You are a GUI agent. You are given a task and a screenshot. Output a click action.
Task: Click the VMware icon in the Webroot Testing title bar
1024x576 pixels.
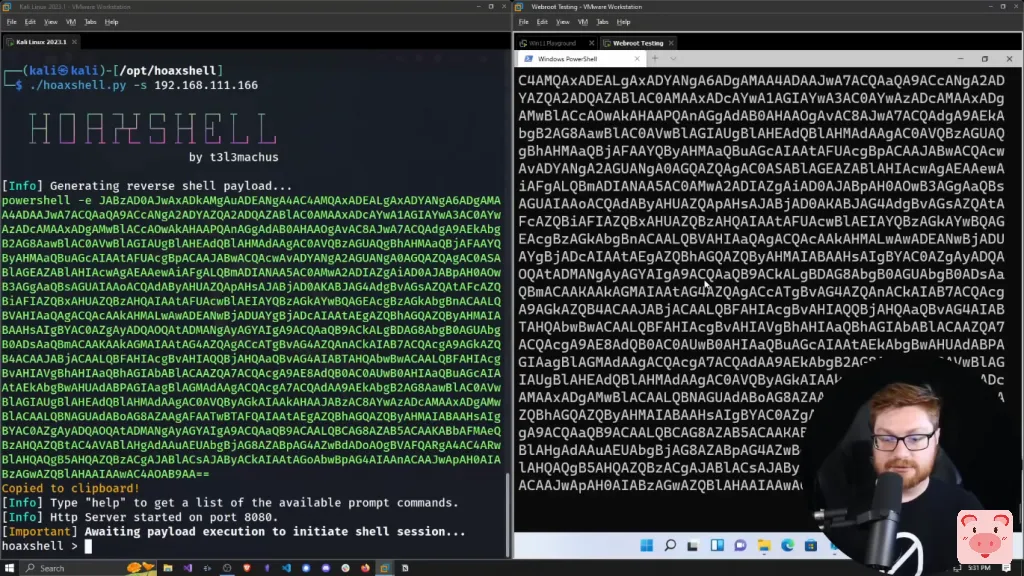(519, 7)
